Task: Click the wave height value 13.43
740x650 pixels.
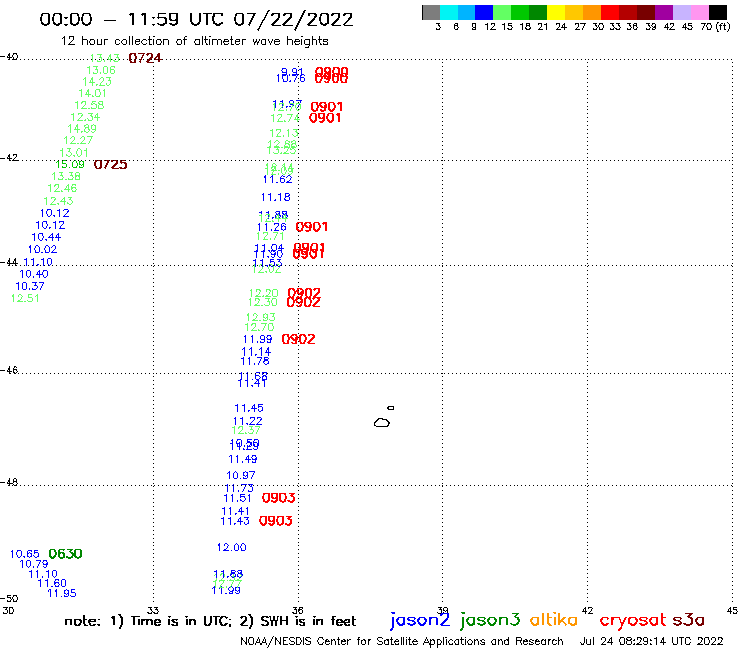Action: 105,58
